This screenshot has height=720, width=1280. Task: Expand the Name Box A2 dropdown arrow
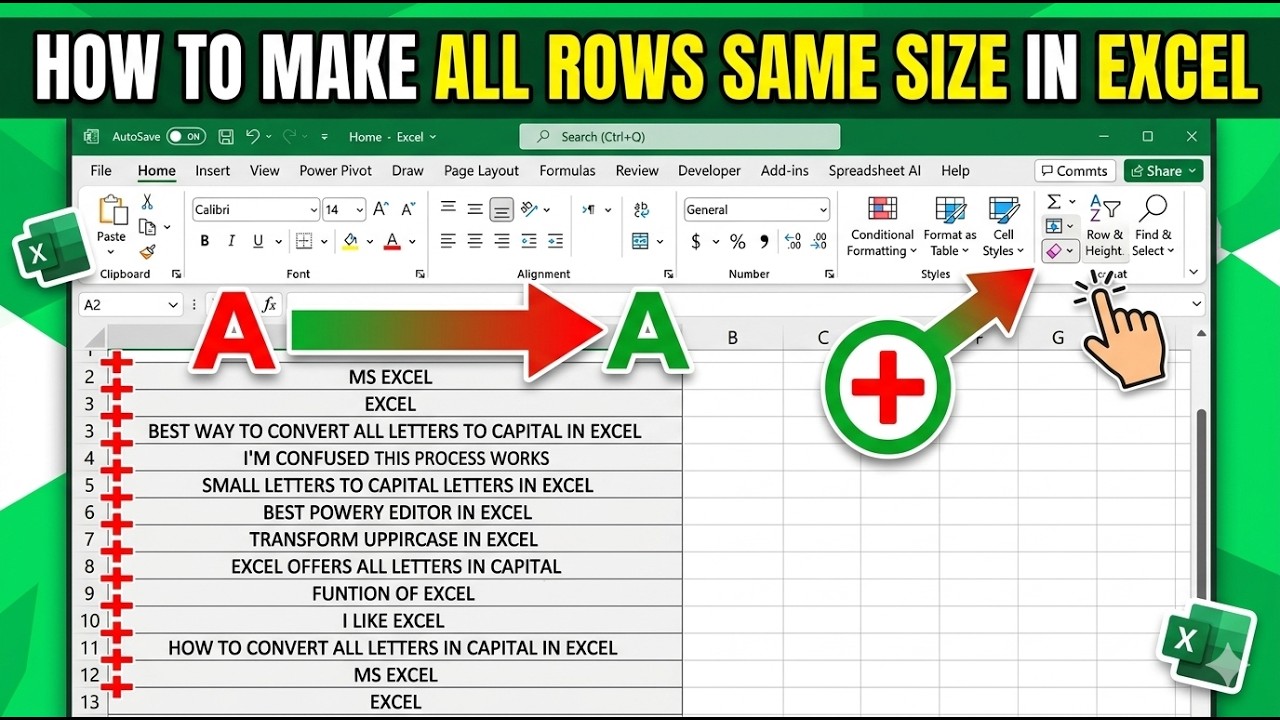click(172, 305)
